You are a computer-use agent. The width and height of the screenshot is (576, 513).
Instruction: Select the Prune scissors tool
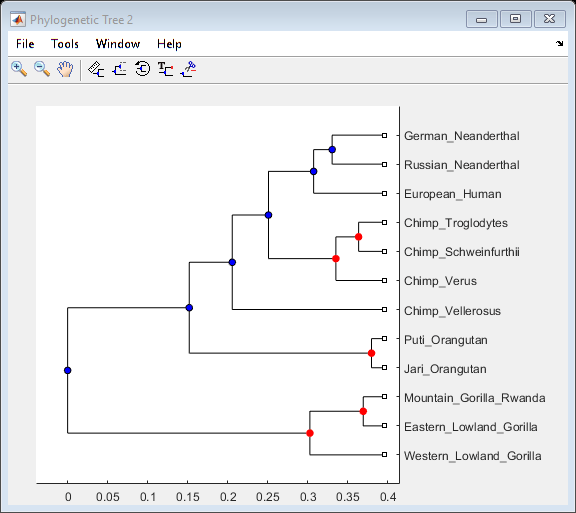pyautogui.click(x=188, y=69)
